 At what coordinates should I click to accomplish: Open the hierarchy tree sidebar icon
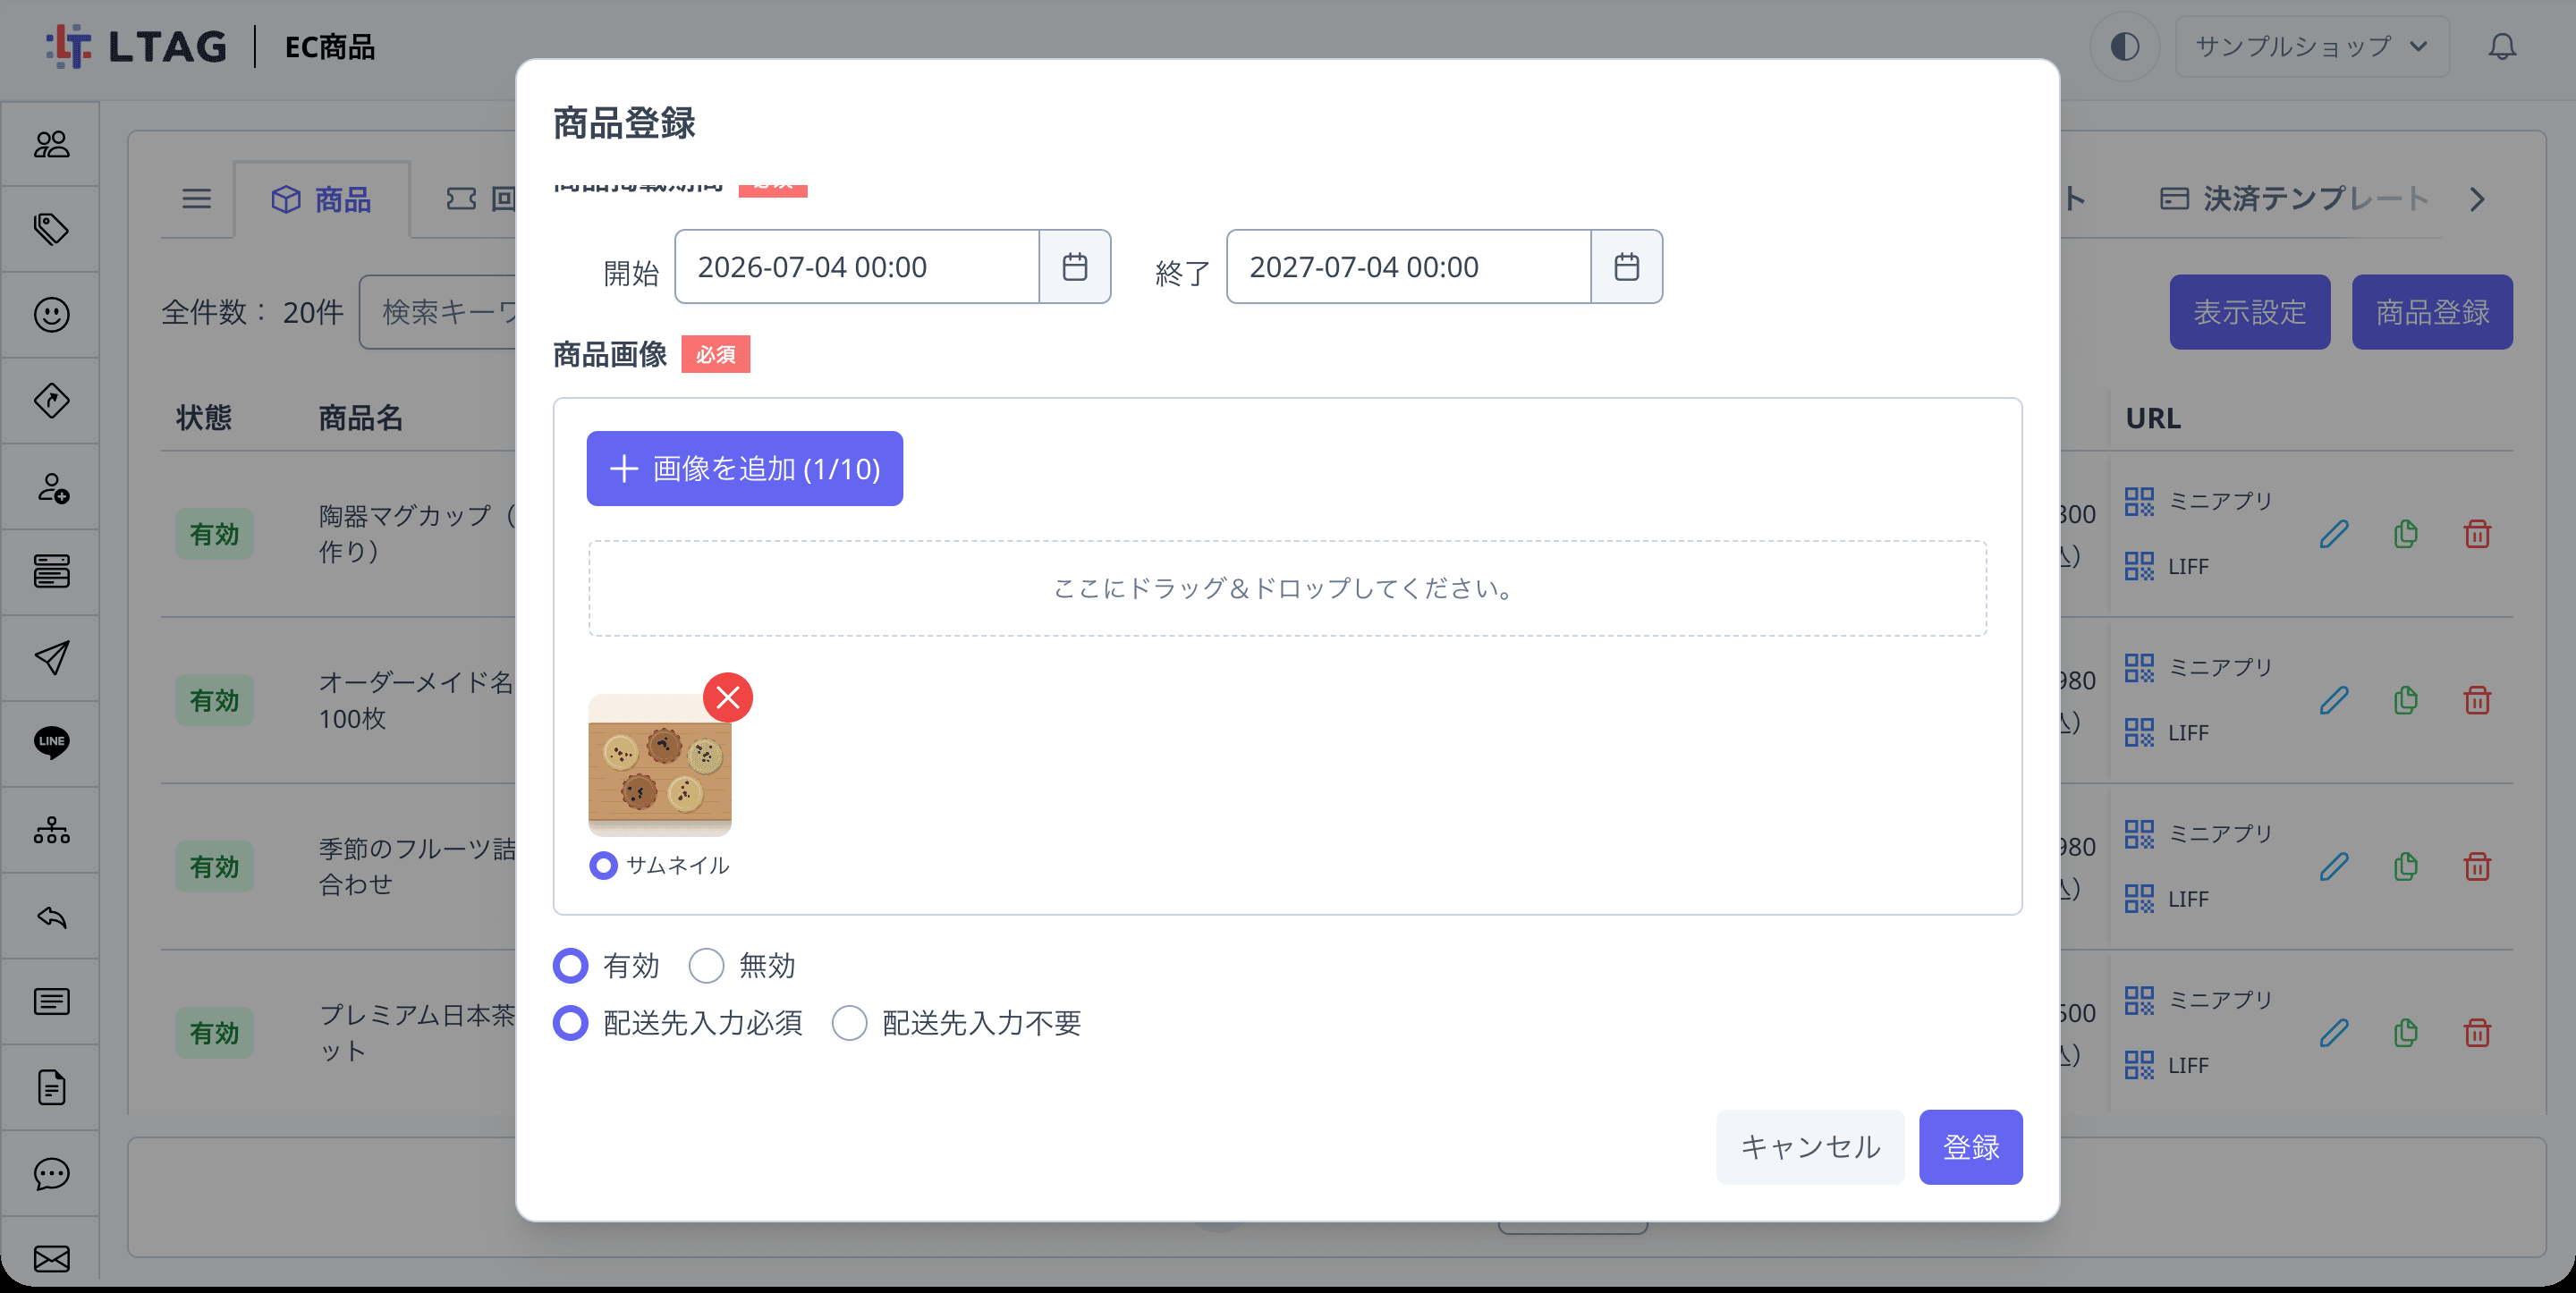[51, 830]
